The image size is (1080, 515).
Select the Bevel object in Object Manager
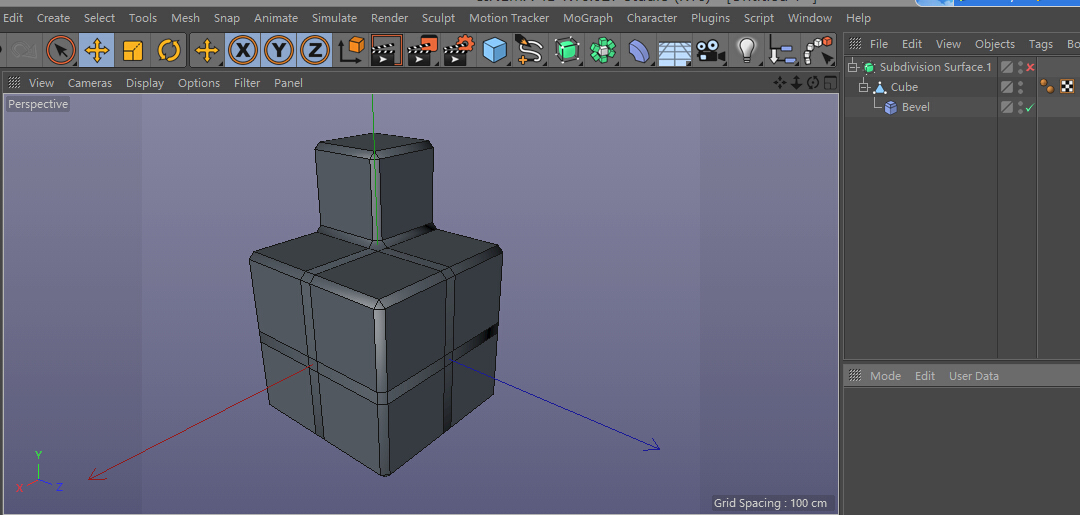(x=915, y=107)
